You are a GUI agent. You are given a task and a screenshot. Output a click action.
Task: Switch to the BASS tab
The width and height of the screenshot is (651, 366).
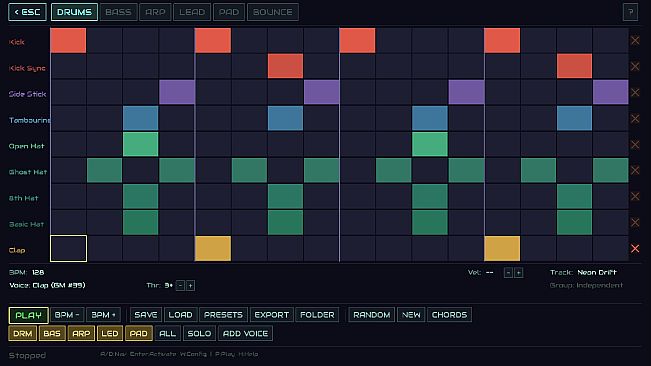click(118, 12)
